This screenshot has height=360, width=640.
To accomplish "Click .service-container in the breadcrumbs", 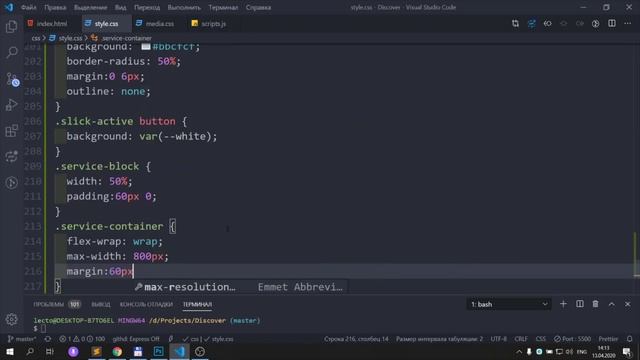I will tap(126, 38).
